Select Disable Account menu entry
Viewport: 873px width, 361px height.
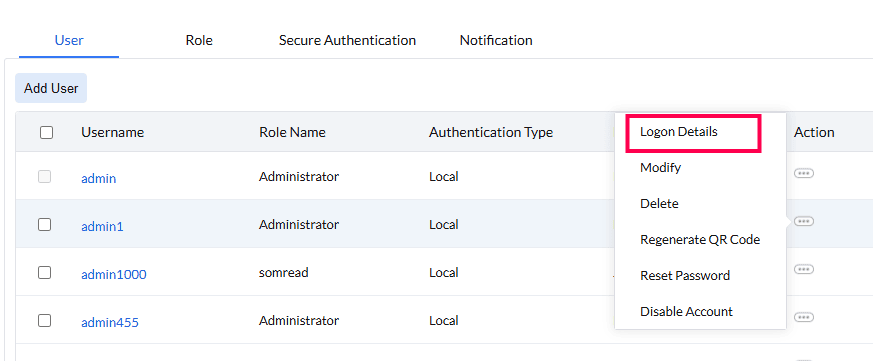pyautogui.click(x=686, y=311)
